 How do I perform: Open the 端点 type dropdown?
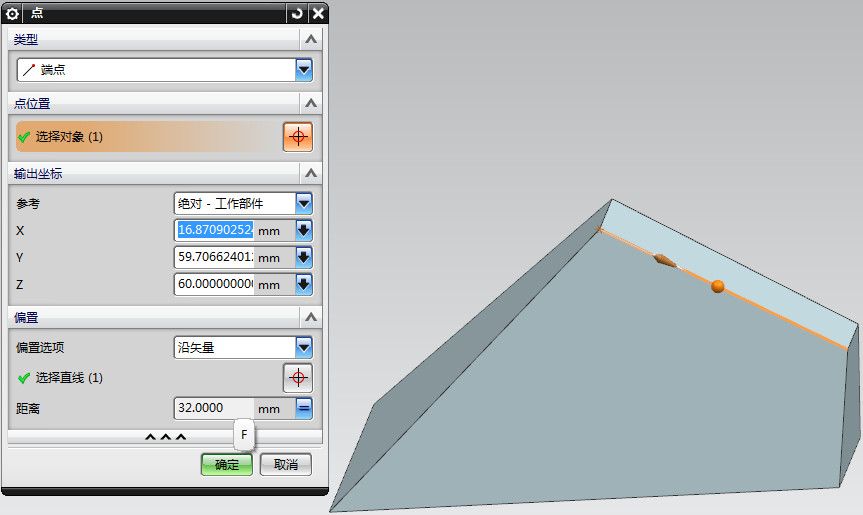pos(304,70)
